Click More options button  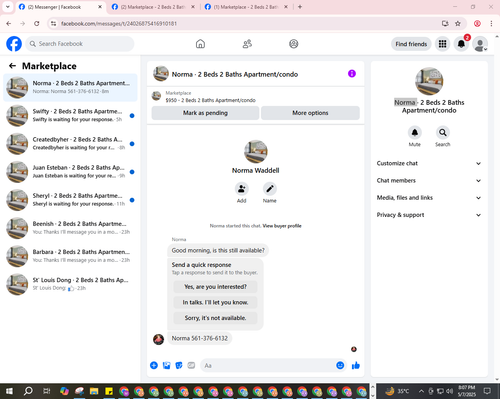310,113
